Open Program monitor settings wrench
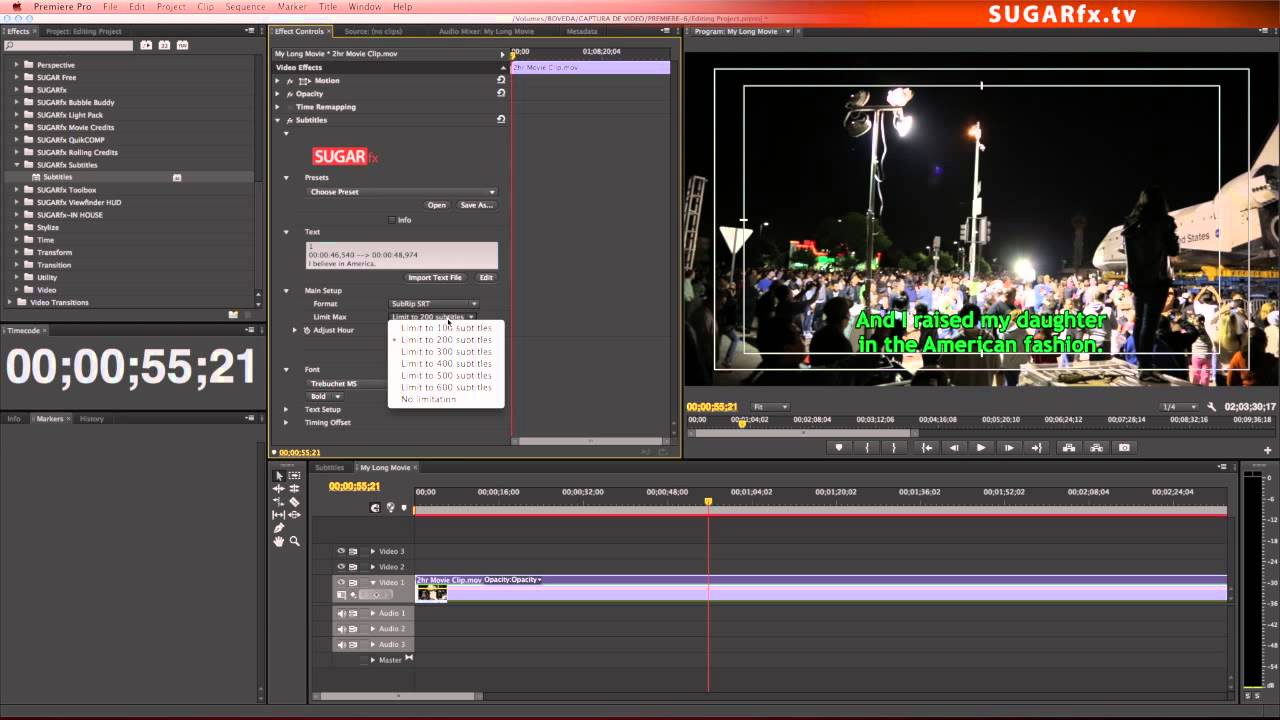Viewport: 1280px width, 720px height. point(1212,407)
